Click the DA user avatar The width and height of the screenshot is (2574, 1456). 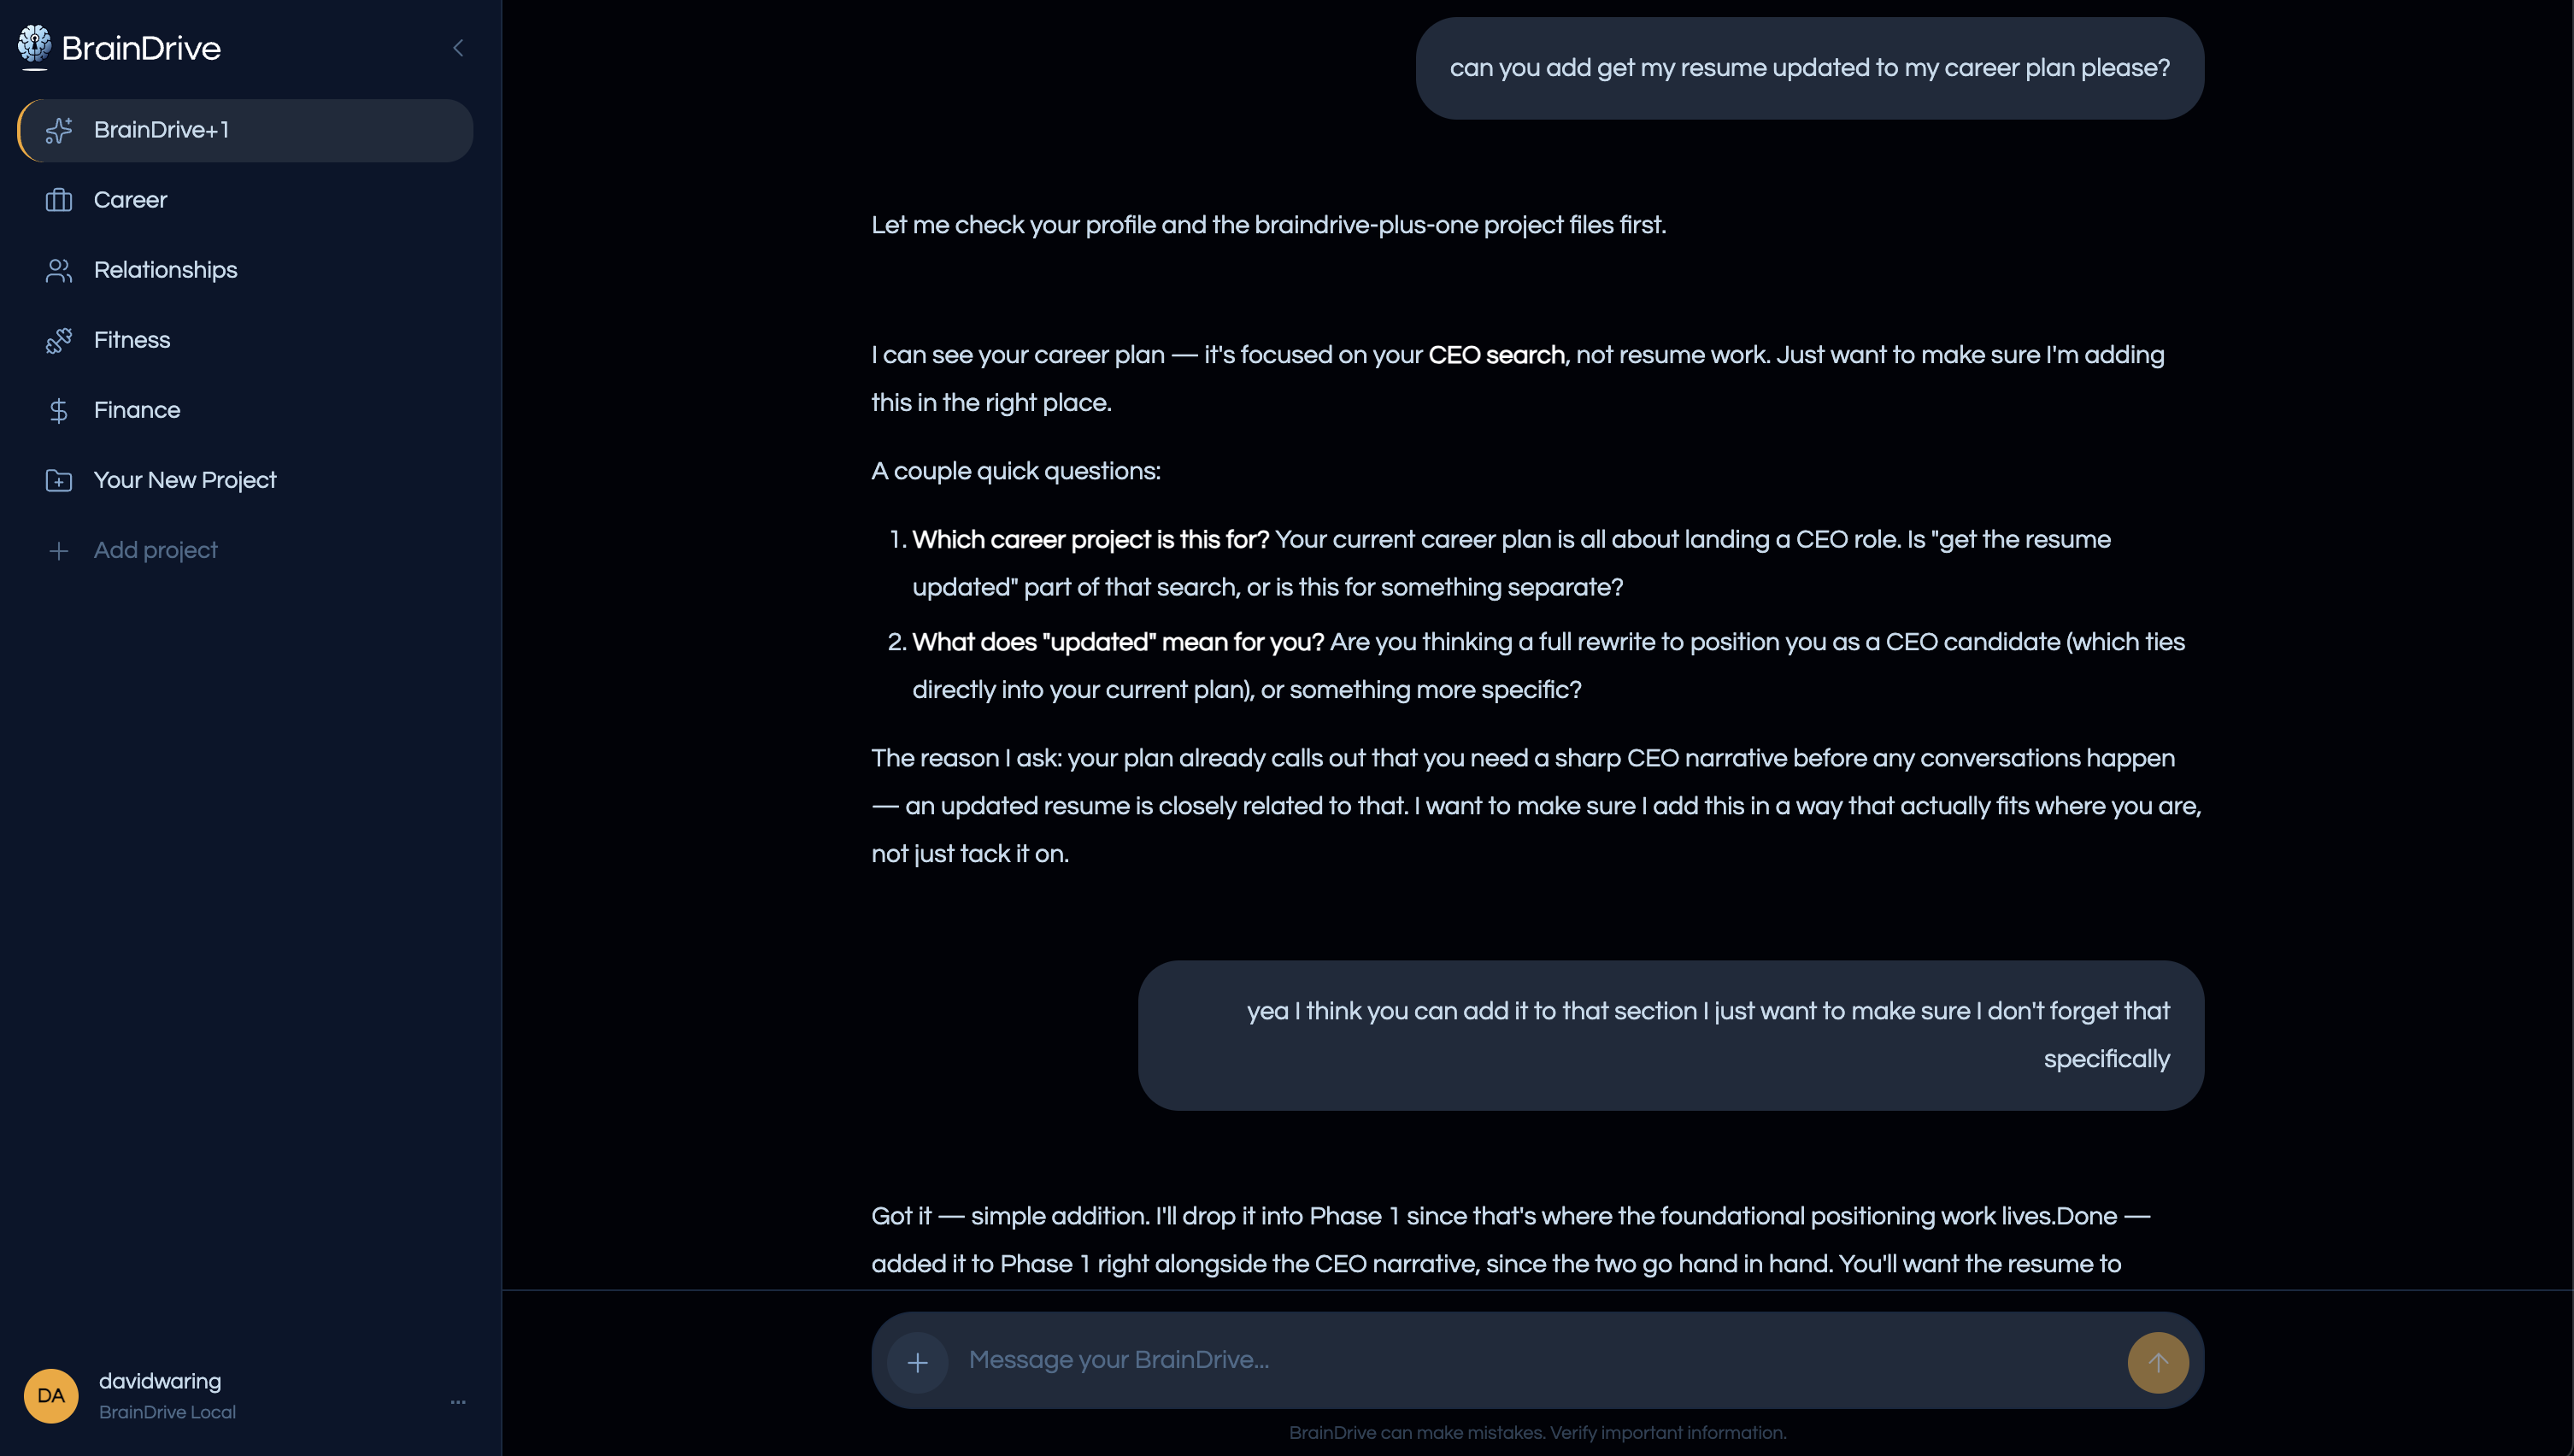tap(51, 1395)
